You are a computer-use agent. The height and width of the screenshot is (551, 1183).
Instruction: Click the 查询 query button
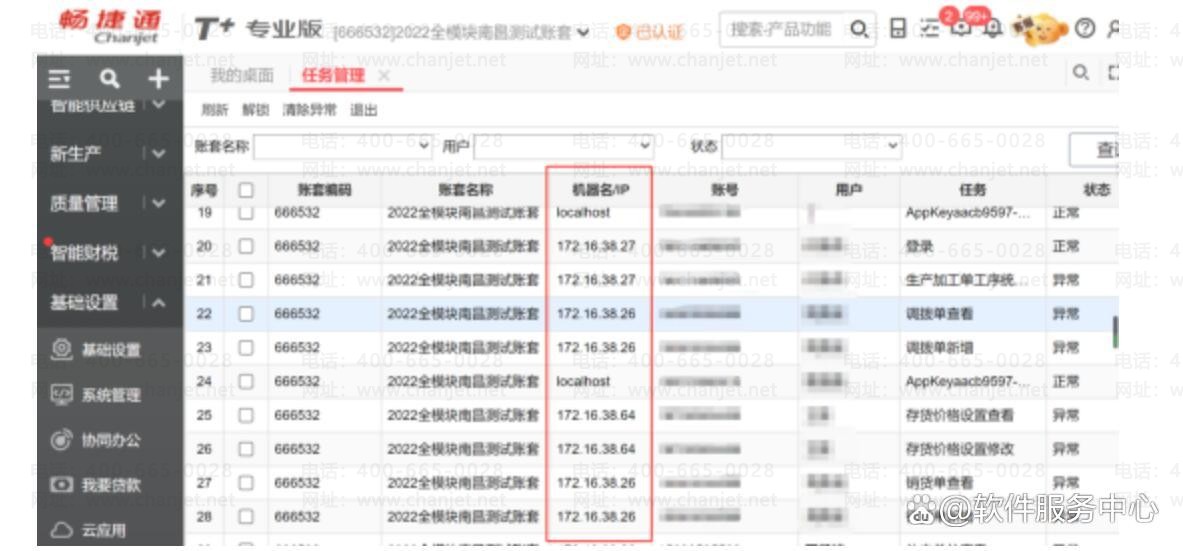tap(1094, 150)
